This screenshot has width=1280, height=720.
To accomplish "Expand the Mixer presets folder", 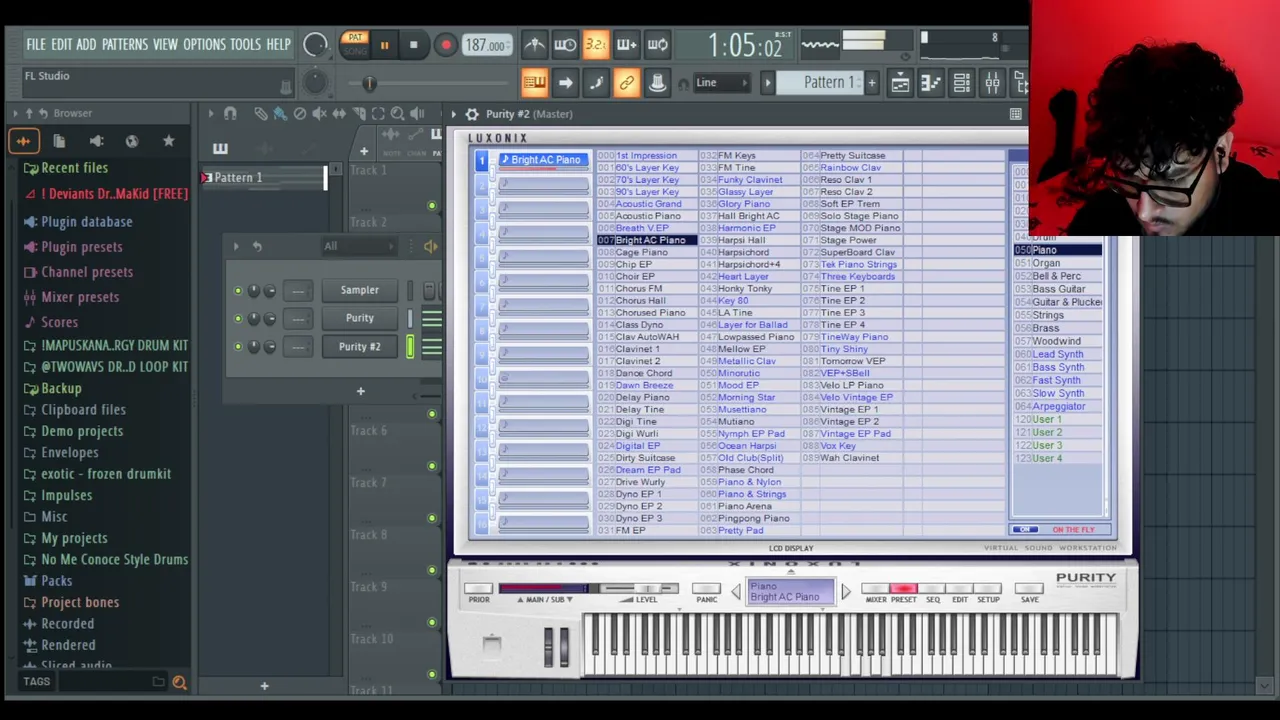I will (x=79, y=297).
